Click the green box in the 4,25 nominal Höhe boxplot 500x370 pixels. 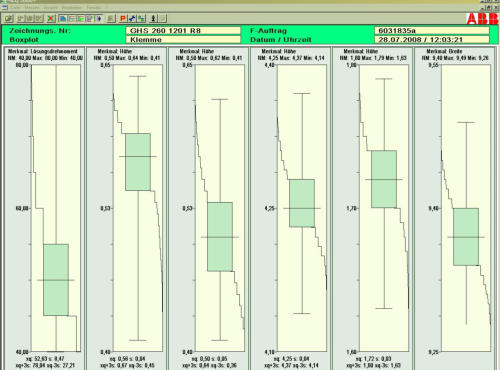click(302, 203)
